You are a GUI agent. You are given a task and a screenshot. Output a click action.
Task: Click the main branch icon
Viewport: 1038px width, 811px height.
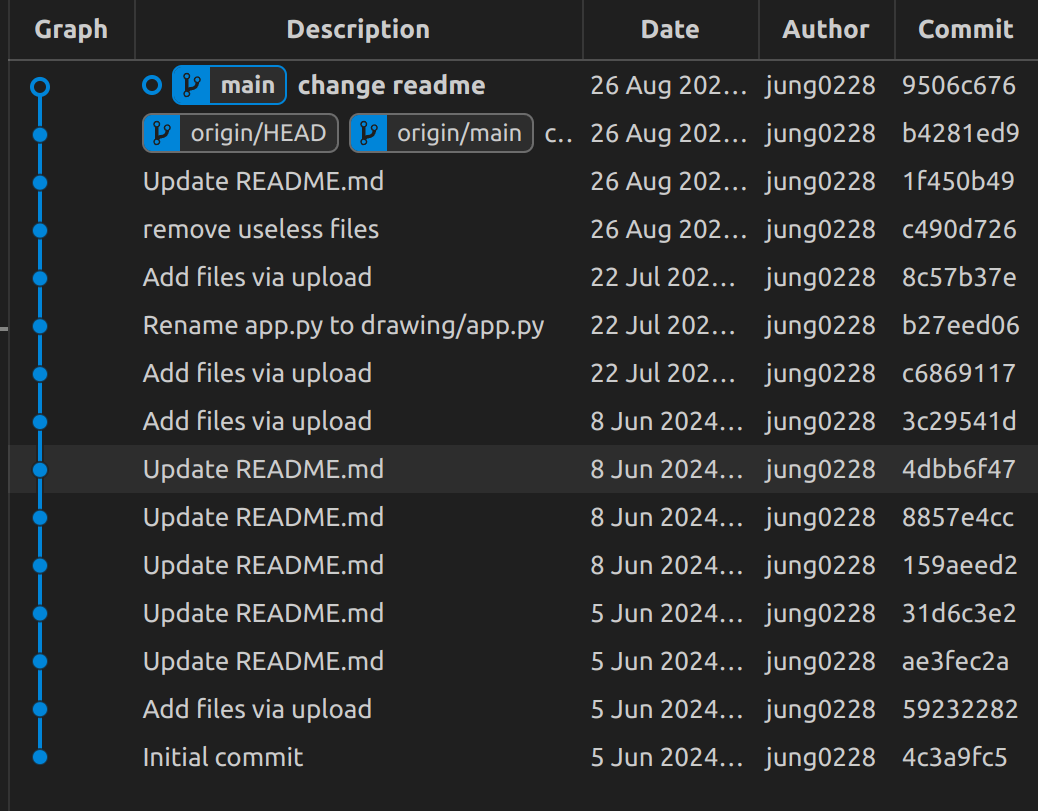[x=191, y=85]
